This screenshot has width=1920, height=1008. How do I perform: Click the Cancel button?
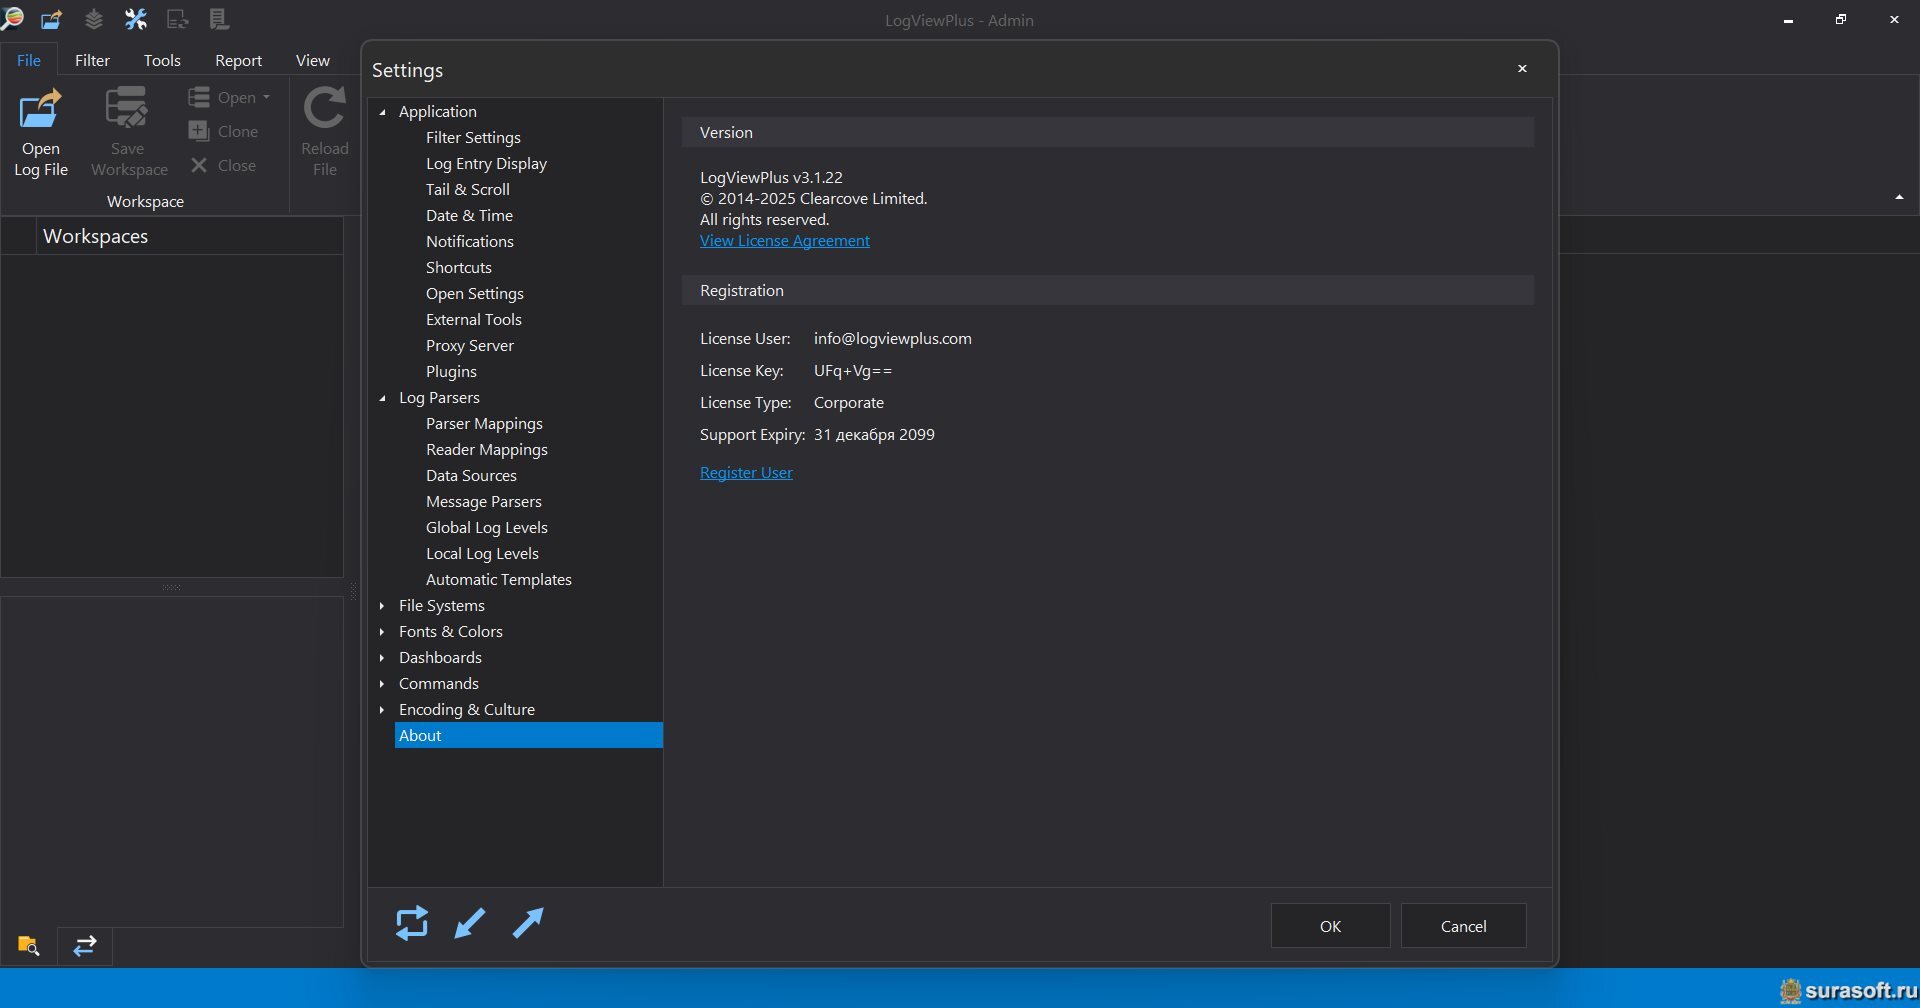tap(1463, 926)
